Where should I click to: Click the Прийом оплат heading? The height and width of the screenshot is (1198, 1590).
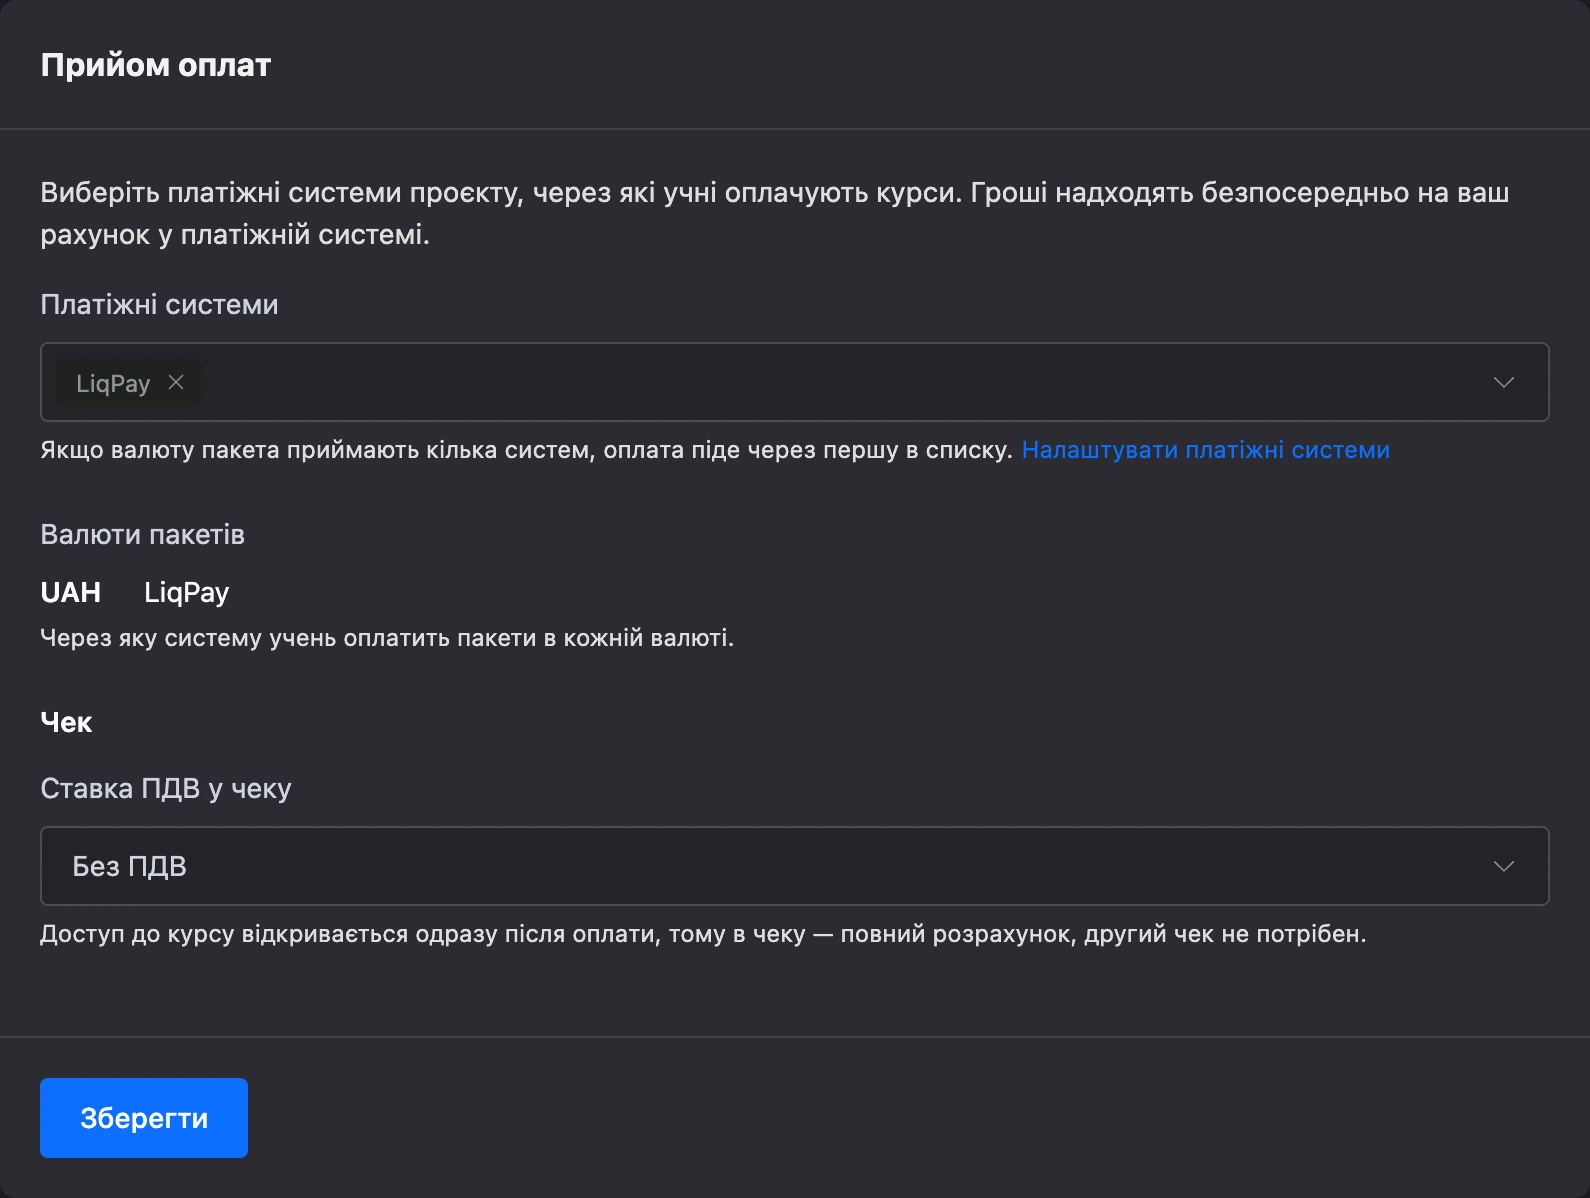click(x=155, y=65)
